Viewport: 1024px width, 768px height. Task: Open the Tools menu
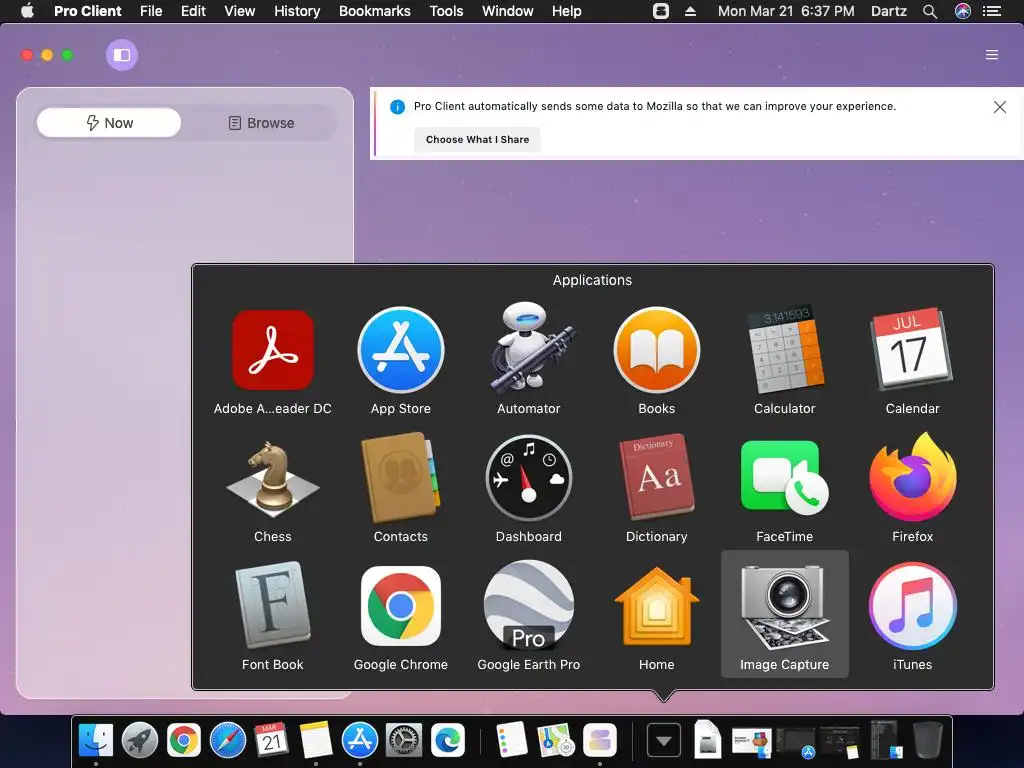click(446, 11)
